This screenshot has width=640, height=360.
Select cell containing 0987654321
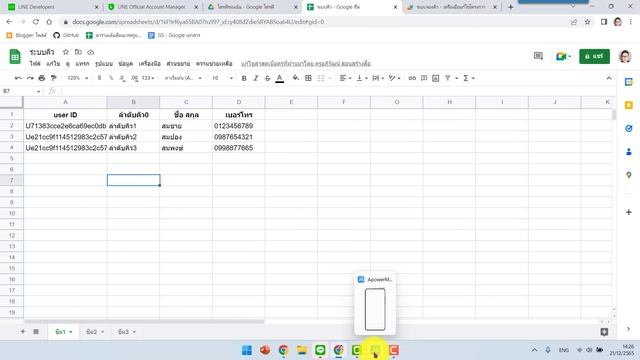(x=239, y=137)
